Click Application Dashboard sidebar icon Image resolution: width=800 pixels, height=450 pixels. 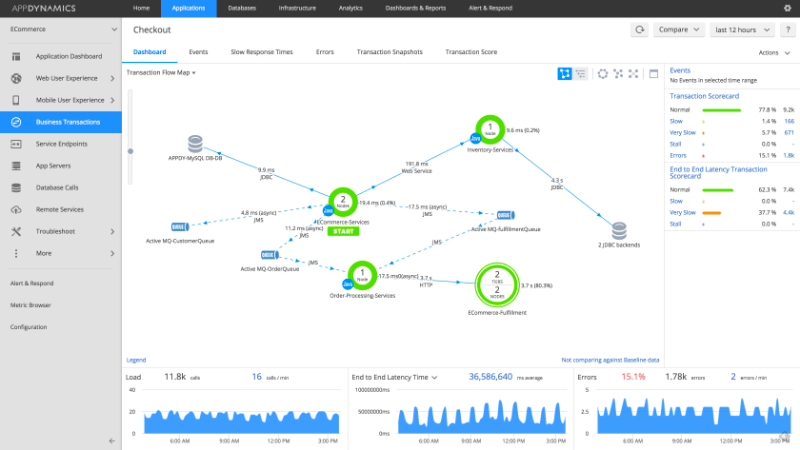point(16,56)
